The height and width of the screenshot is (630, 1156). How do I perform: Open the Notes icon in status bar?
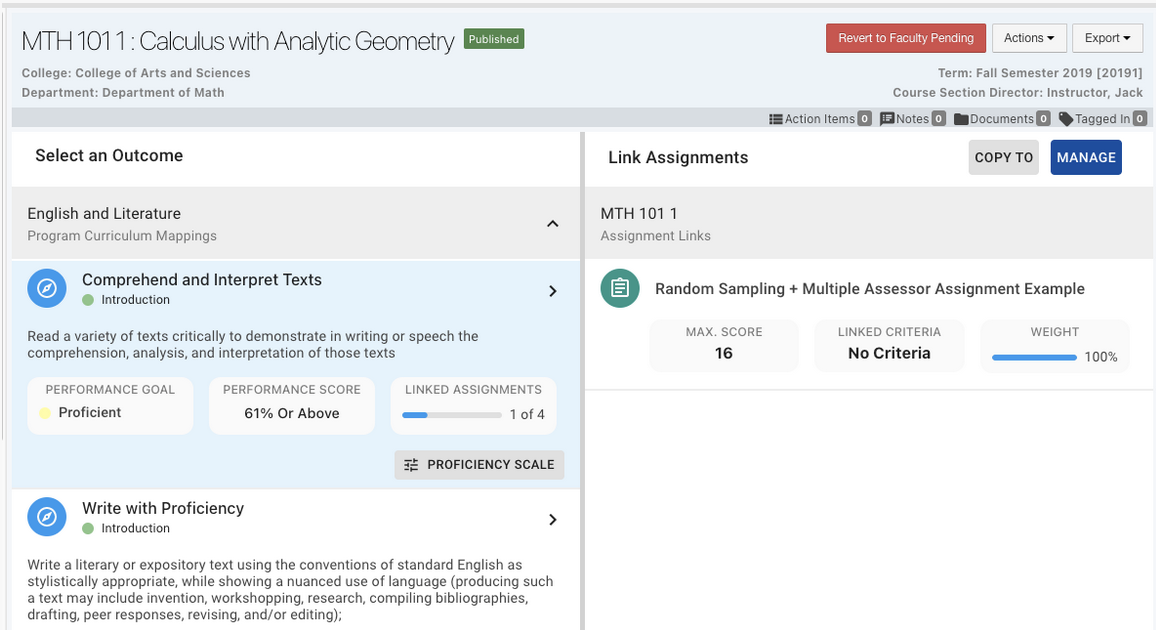[x=887, y=119]
